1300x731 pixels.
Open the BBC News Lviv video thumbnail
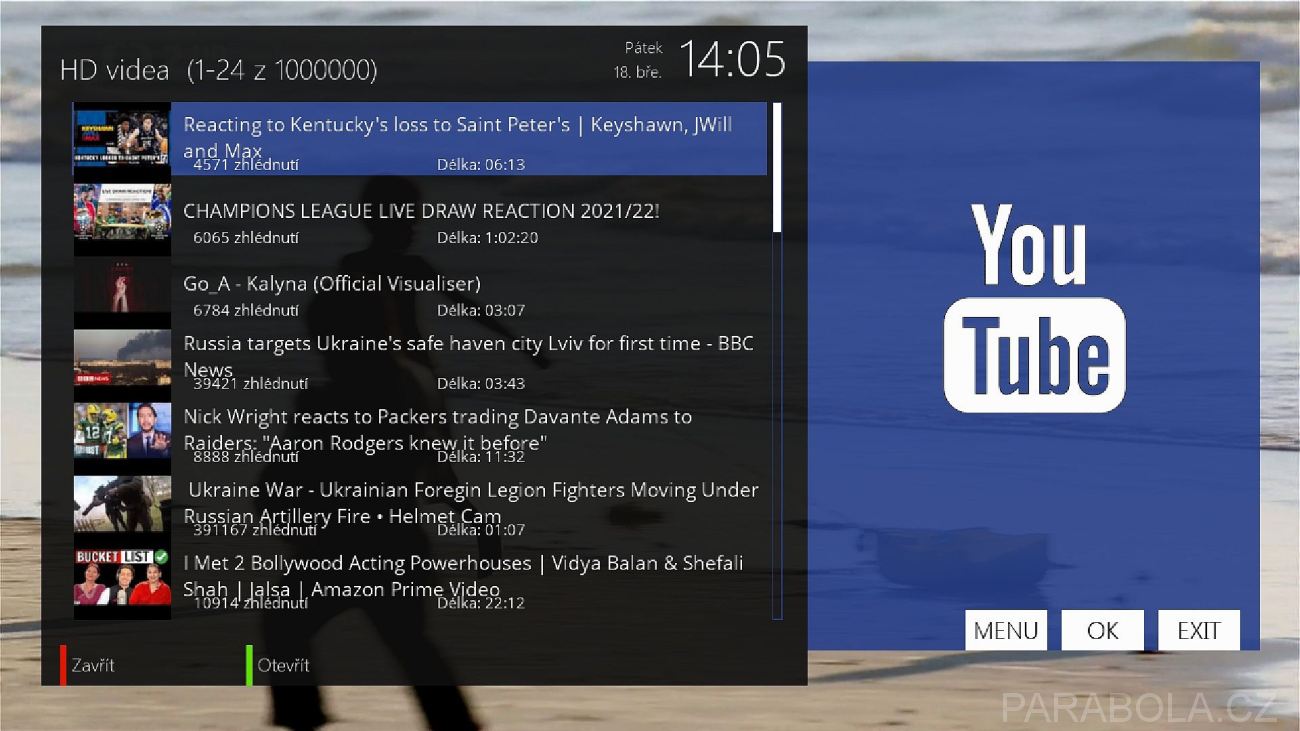[x=122, y=359]
